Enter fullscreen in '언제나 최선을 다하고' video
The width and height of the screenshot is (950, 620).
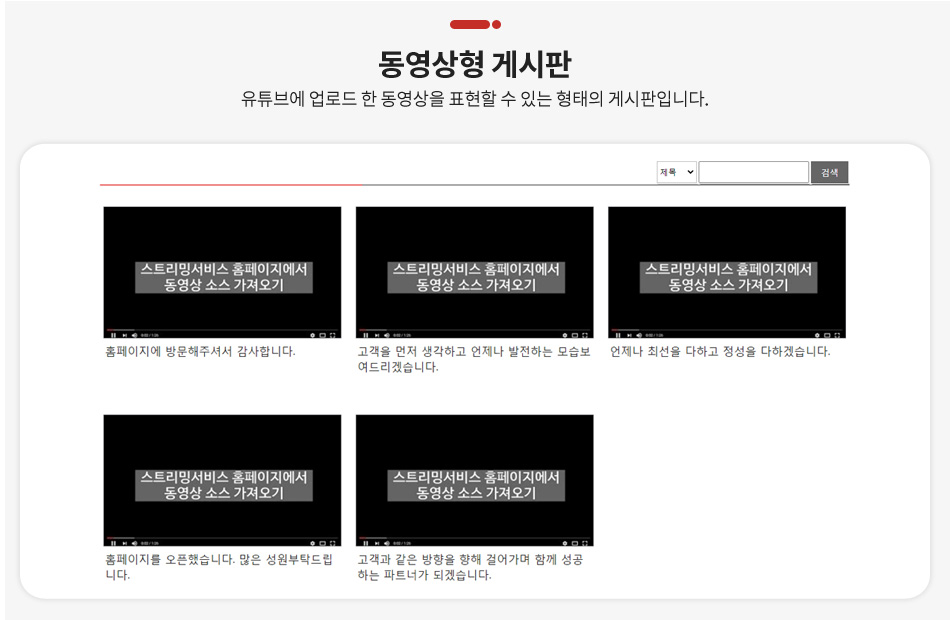coord(837,335)
